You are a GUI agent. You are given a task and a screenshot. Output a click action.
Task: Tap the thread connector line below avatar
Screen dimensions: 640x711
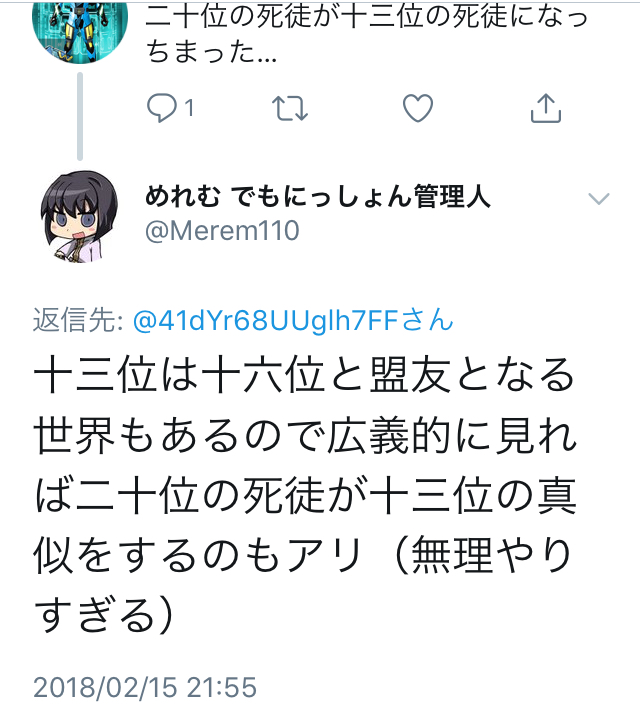80,116
